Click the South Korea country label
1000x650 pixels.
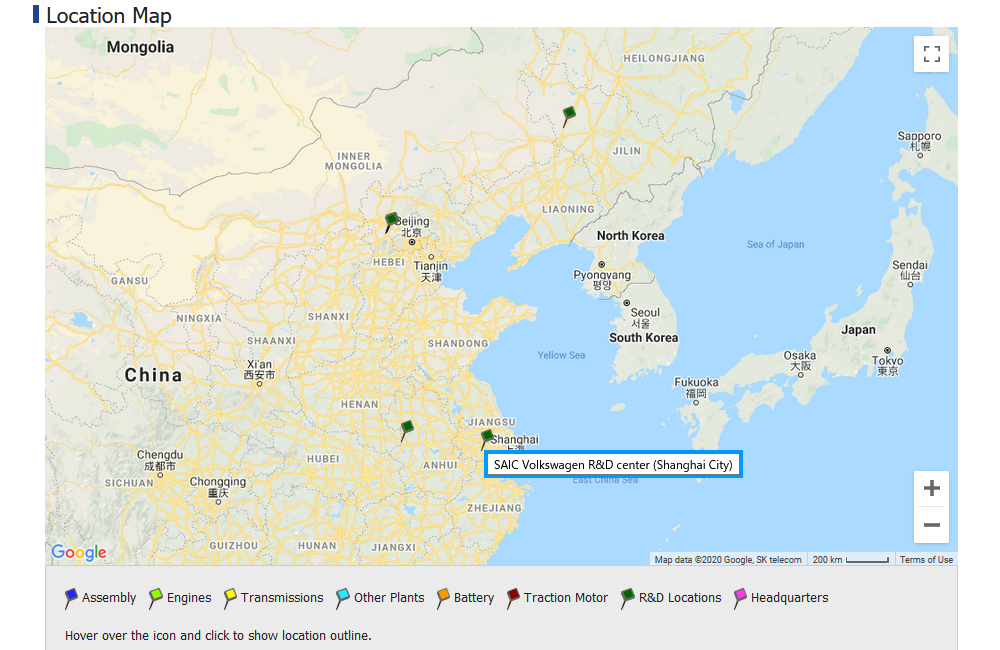(x=643, y=338)
